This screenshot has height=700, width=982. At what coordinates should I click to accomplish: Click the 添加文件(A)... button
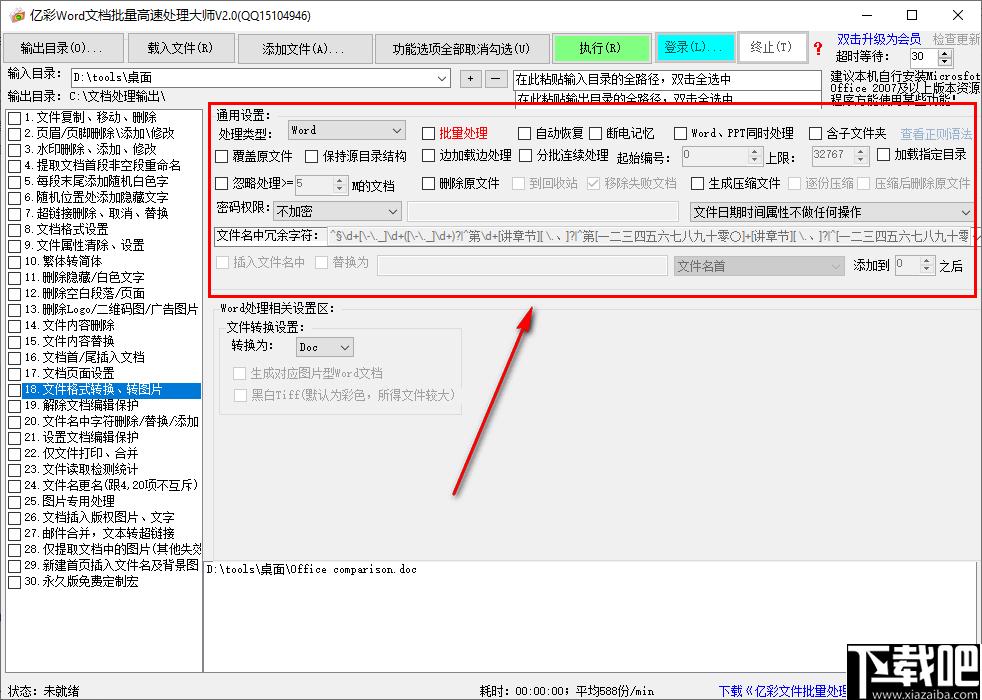tap(303, 48)
